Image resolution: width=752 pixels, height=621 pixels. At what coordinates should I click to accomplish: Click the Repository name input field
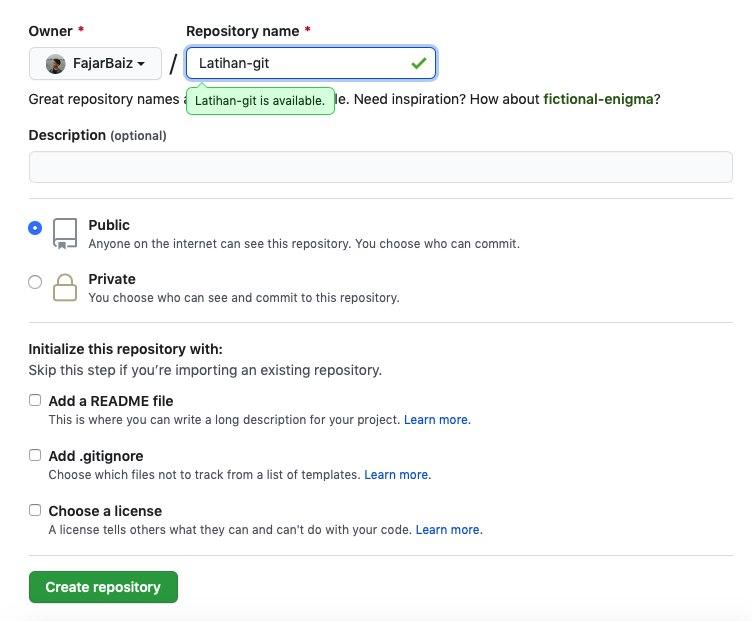(x=300, y=64)
